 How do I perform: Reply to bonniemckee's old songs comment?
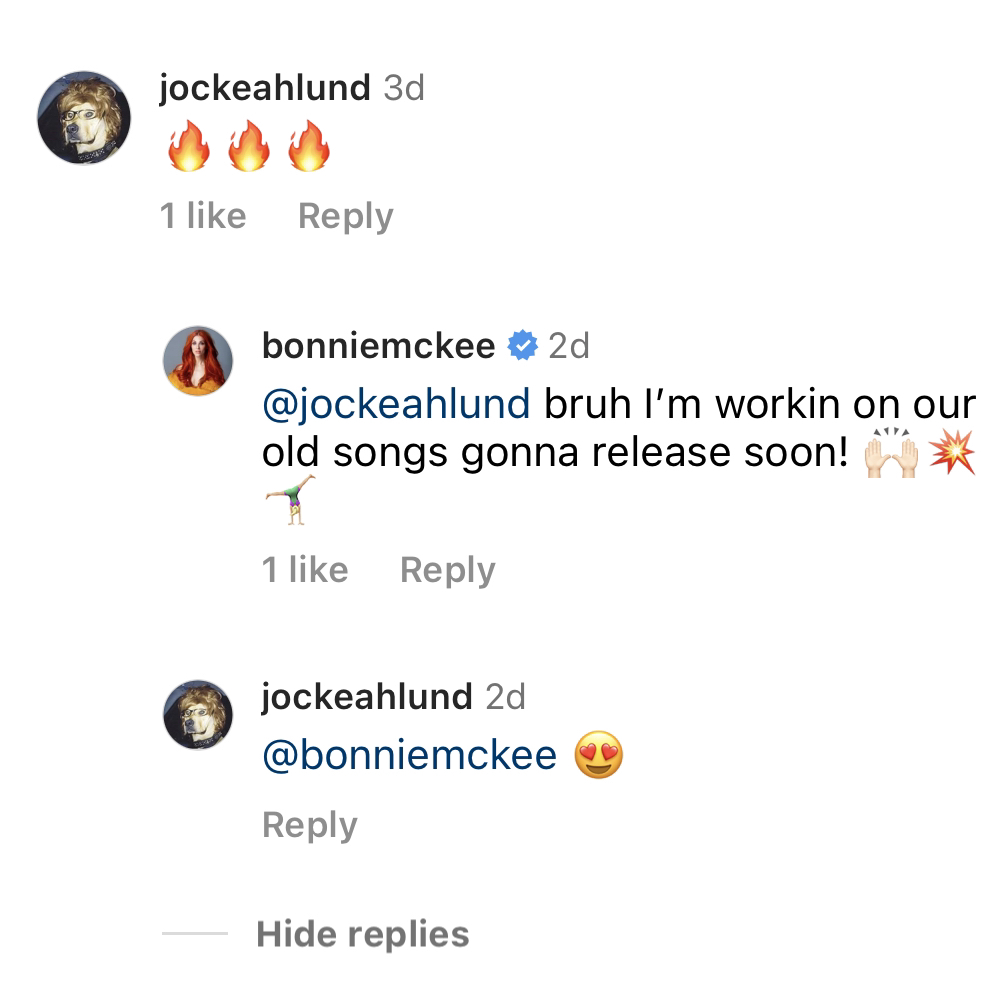pyautogui.click(x=447, y=570)
